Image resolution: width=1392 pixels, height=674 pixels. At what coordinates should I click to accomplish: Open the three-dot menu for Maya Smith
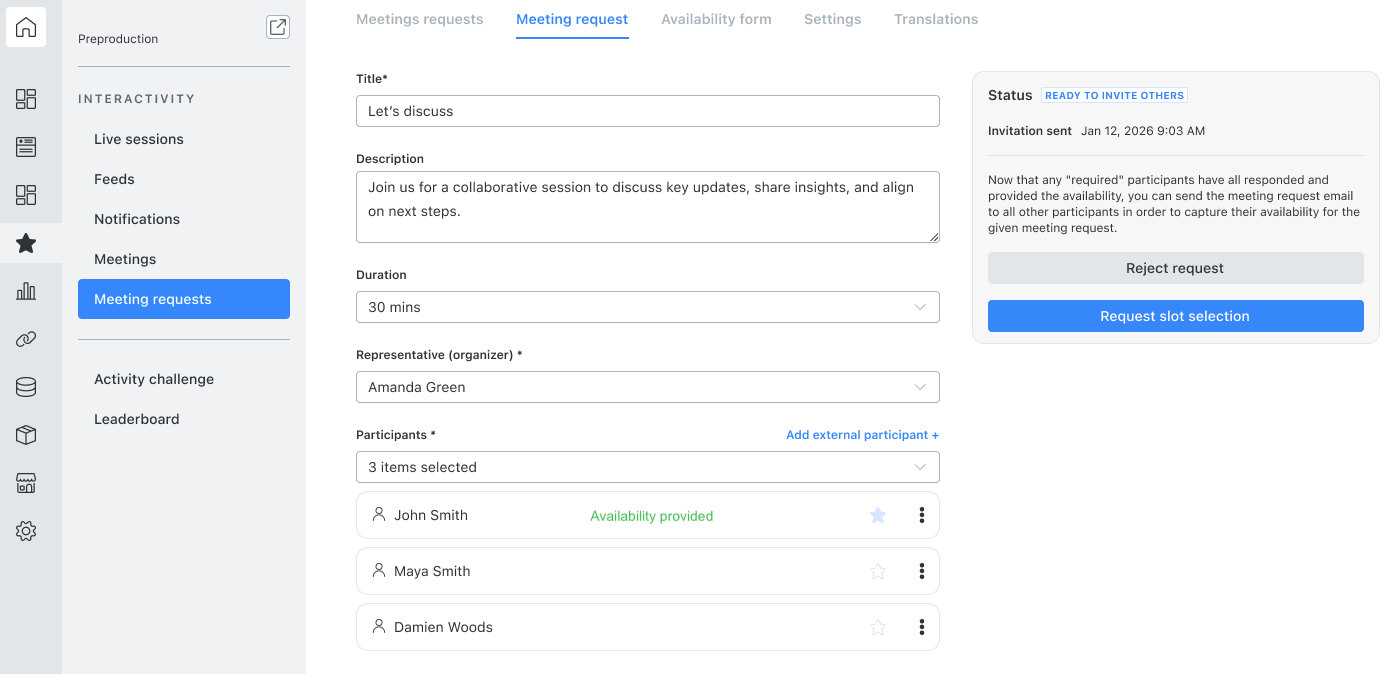(x=921, y=571)
